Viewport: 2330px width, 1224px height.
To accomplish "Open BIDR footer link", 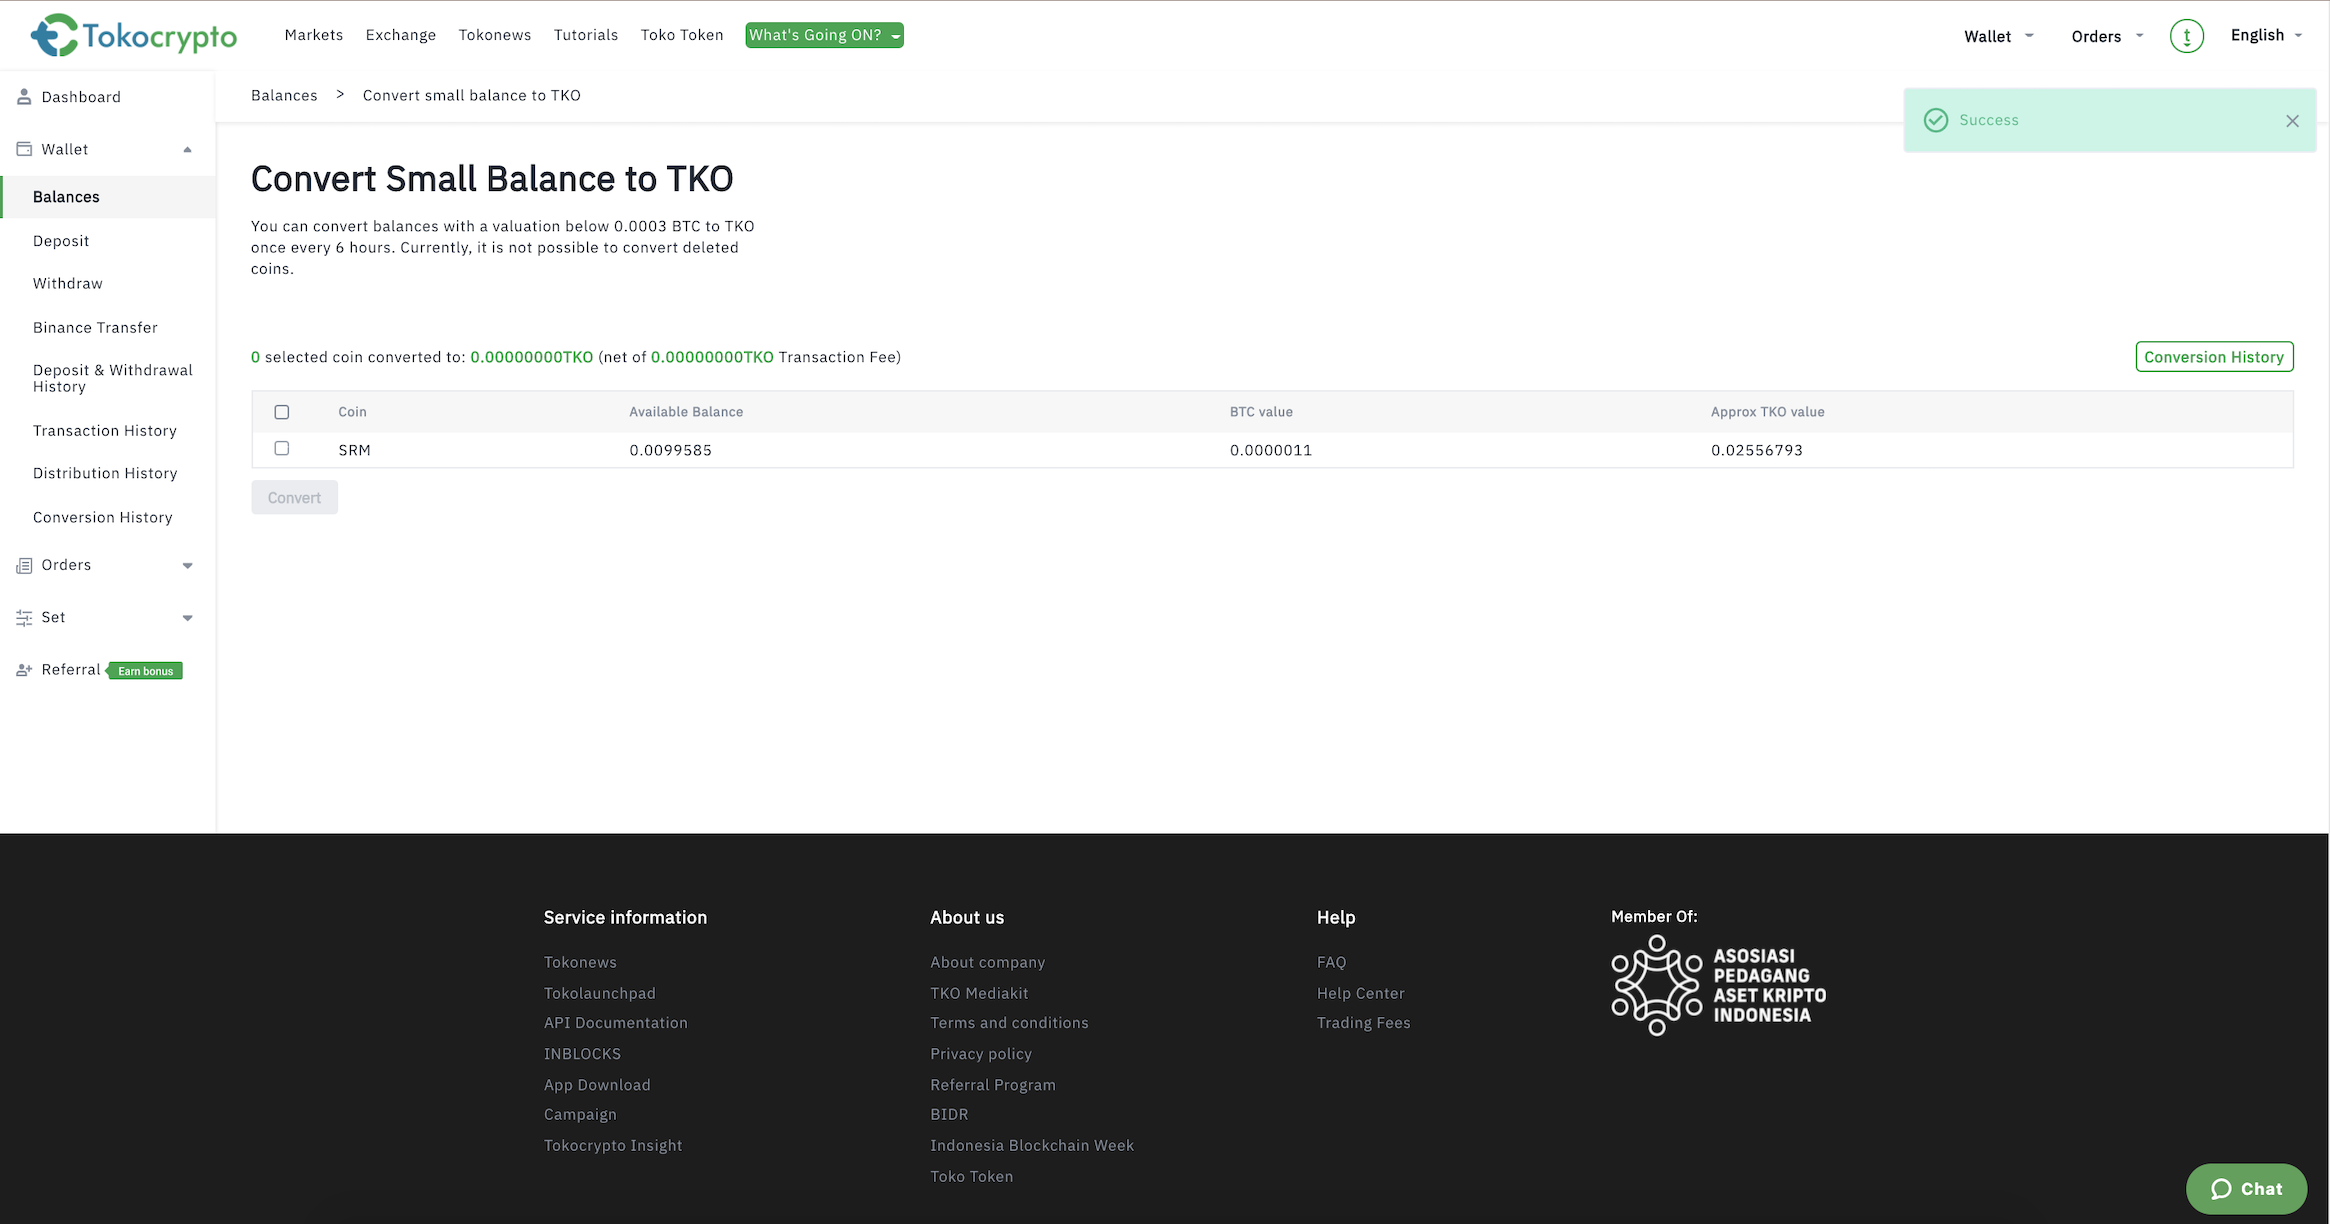I will tap(949, 1114).
